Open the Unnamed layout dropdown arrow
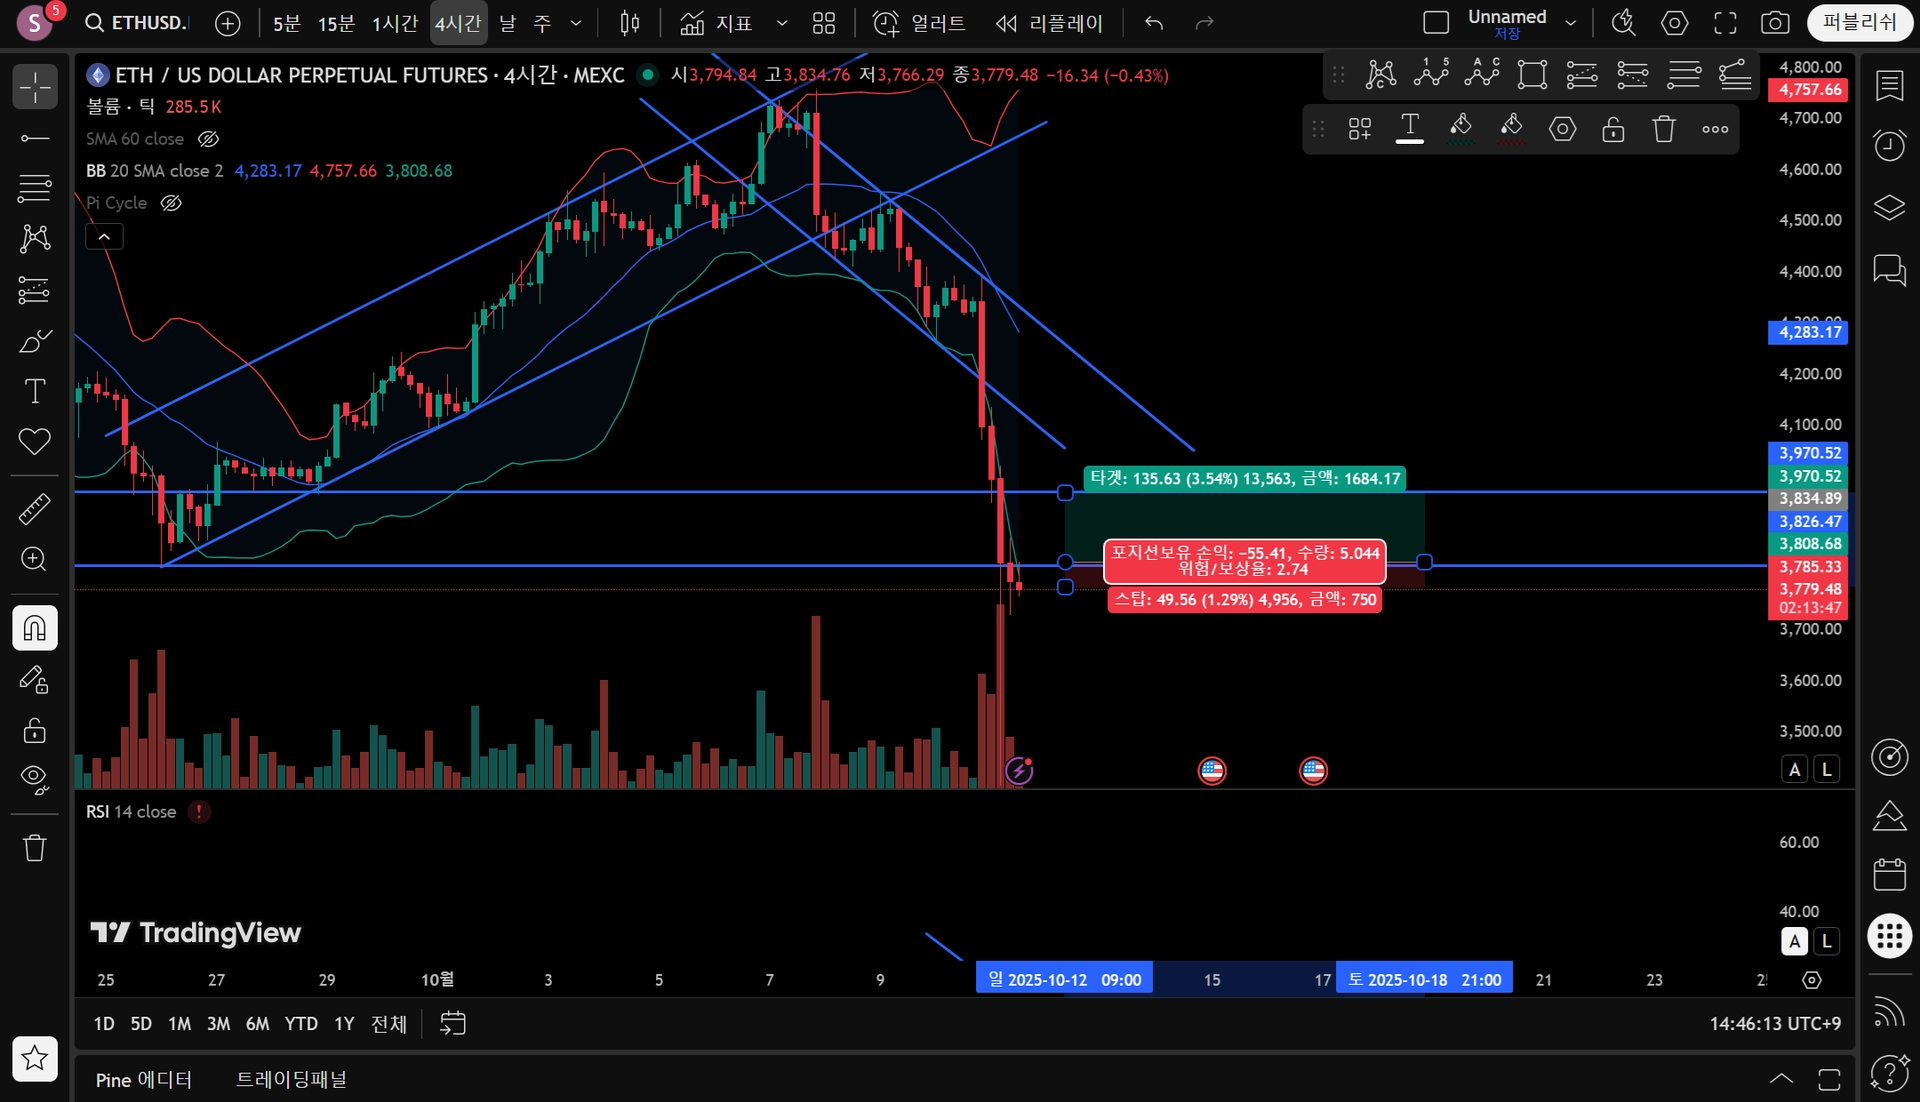This screenshot has height=1102, width=1920. 1571,23
